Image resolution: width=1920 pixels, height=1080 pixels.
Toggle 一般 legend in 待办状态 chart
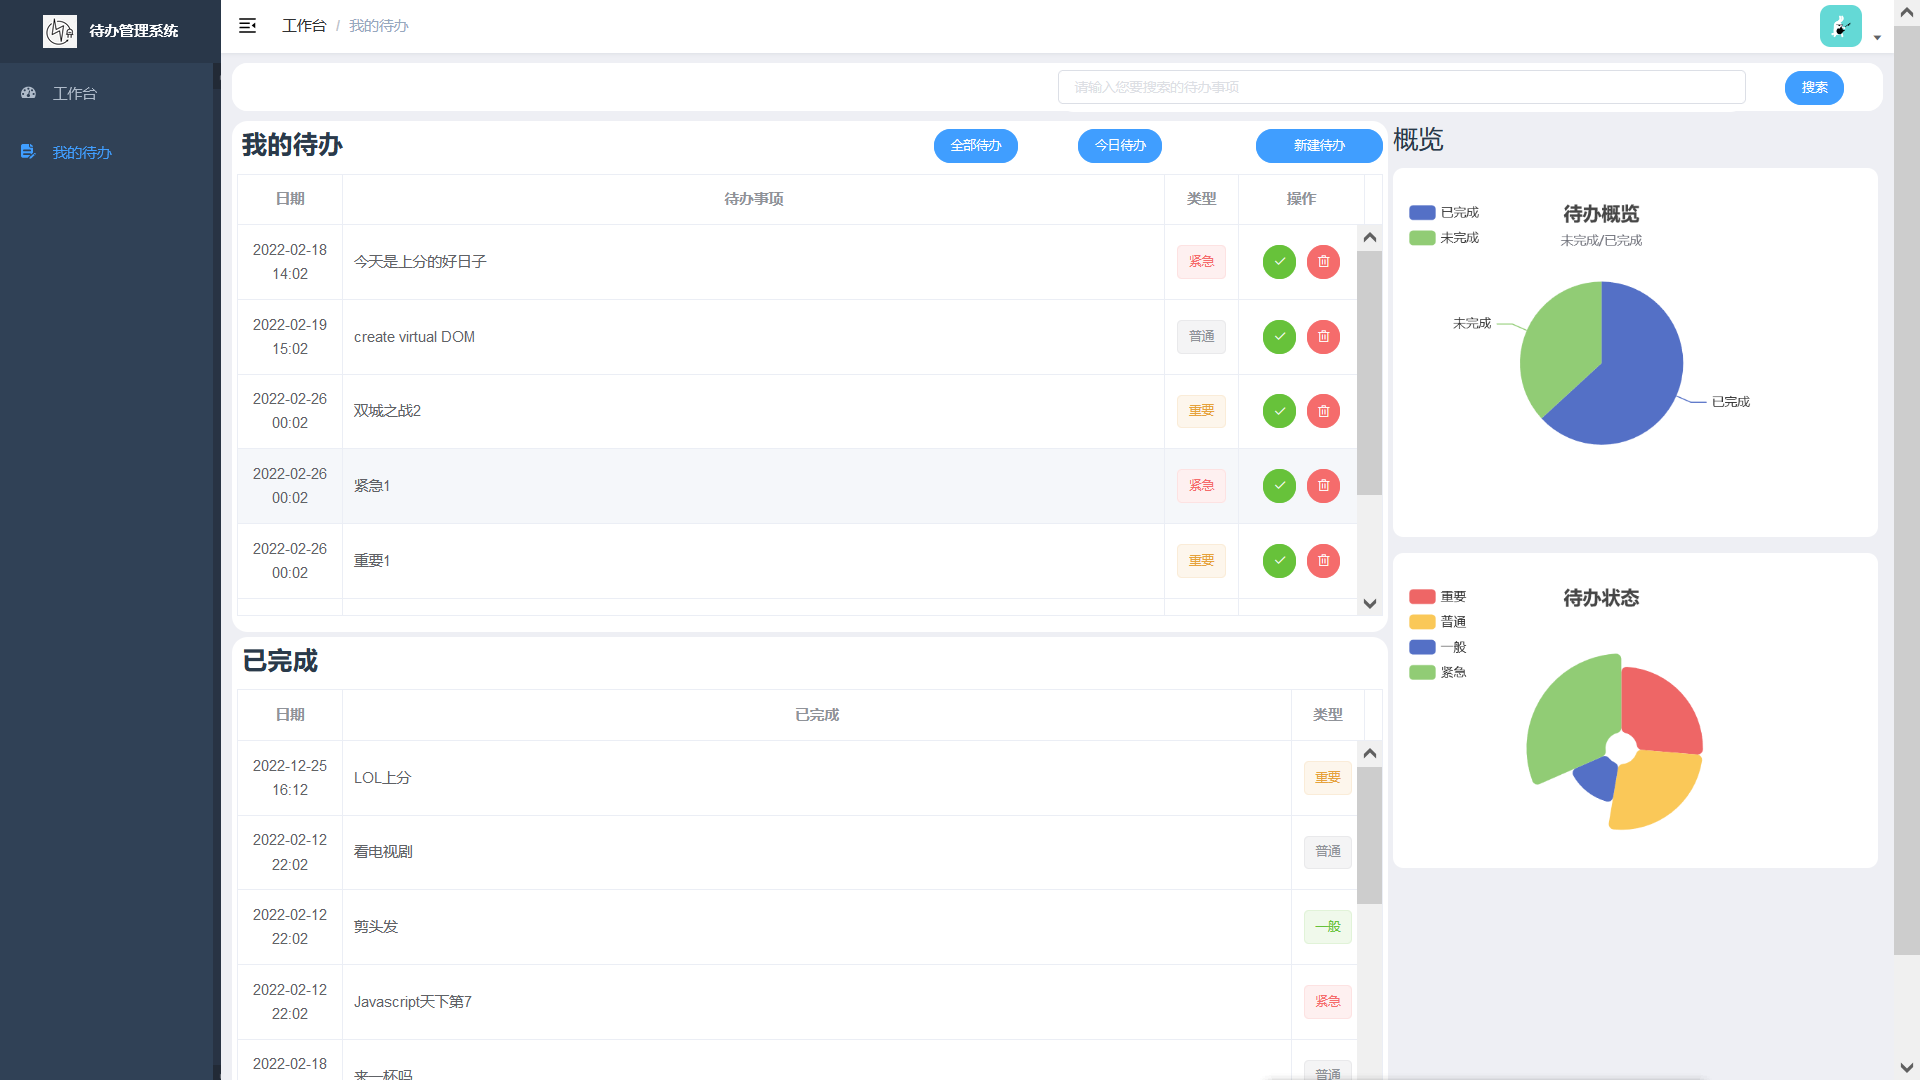[1438, 647]
